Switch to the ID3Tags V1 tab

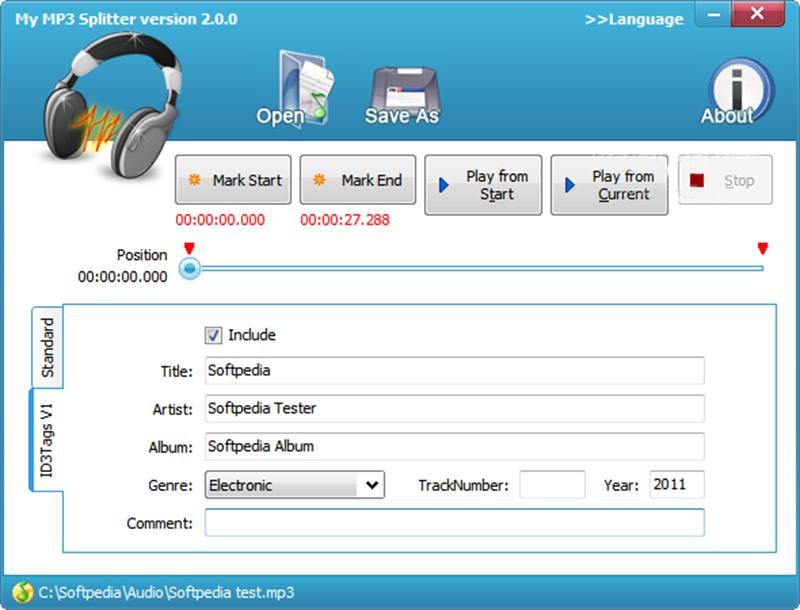(x=46, y=440)
